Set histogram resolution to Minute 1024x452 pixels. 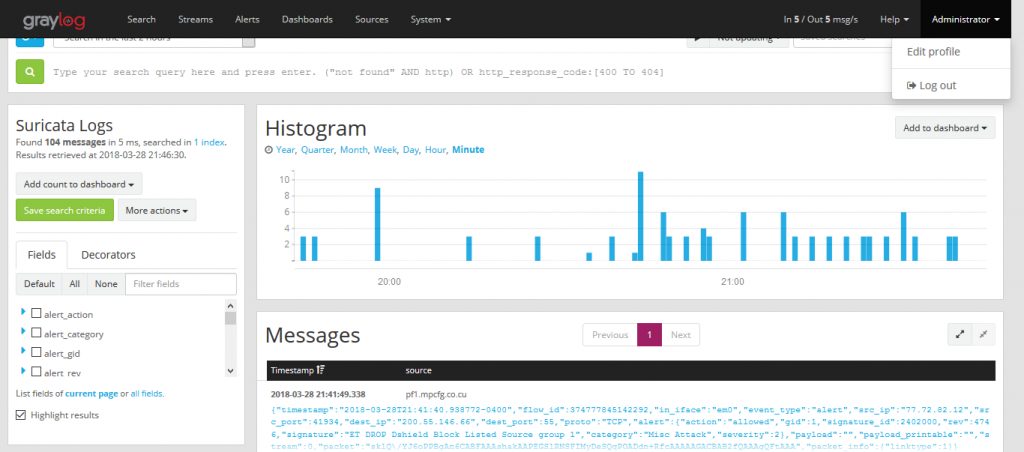[468, 150]
